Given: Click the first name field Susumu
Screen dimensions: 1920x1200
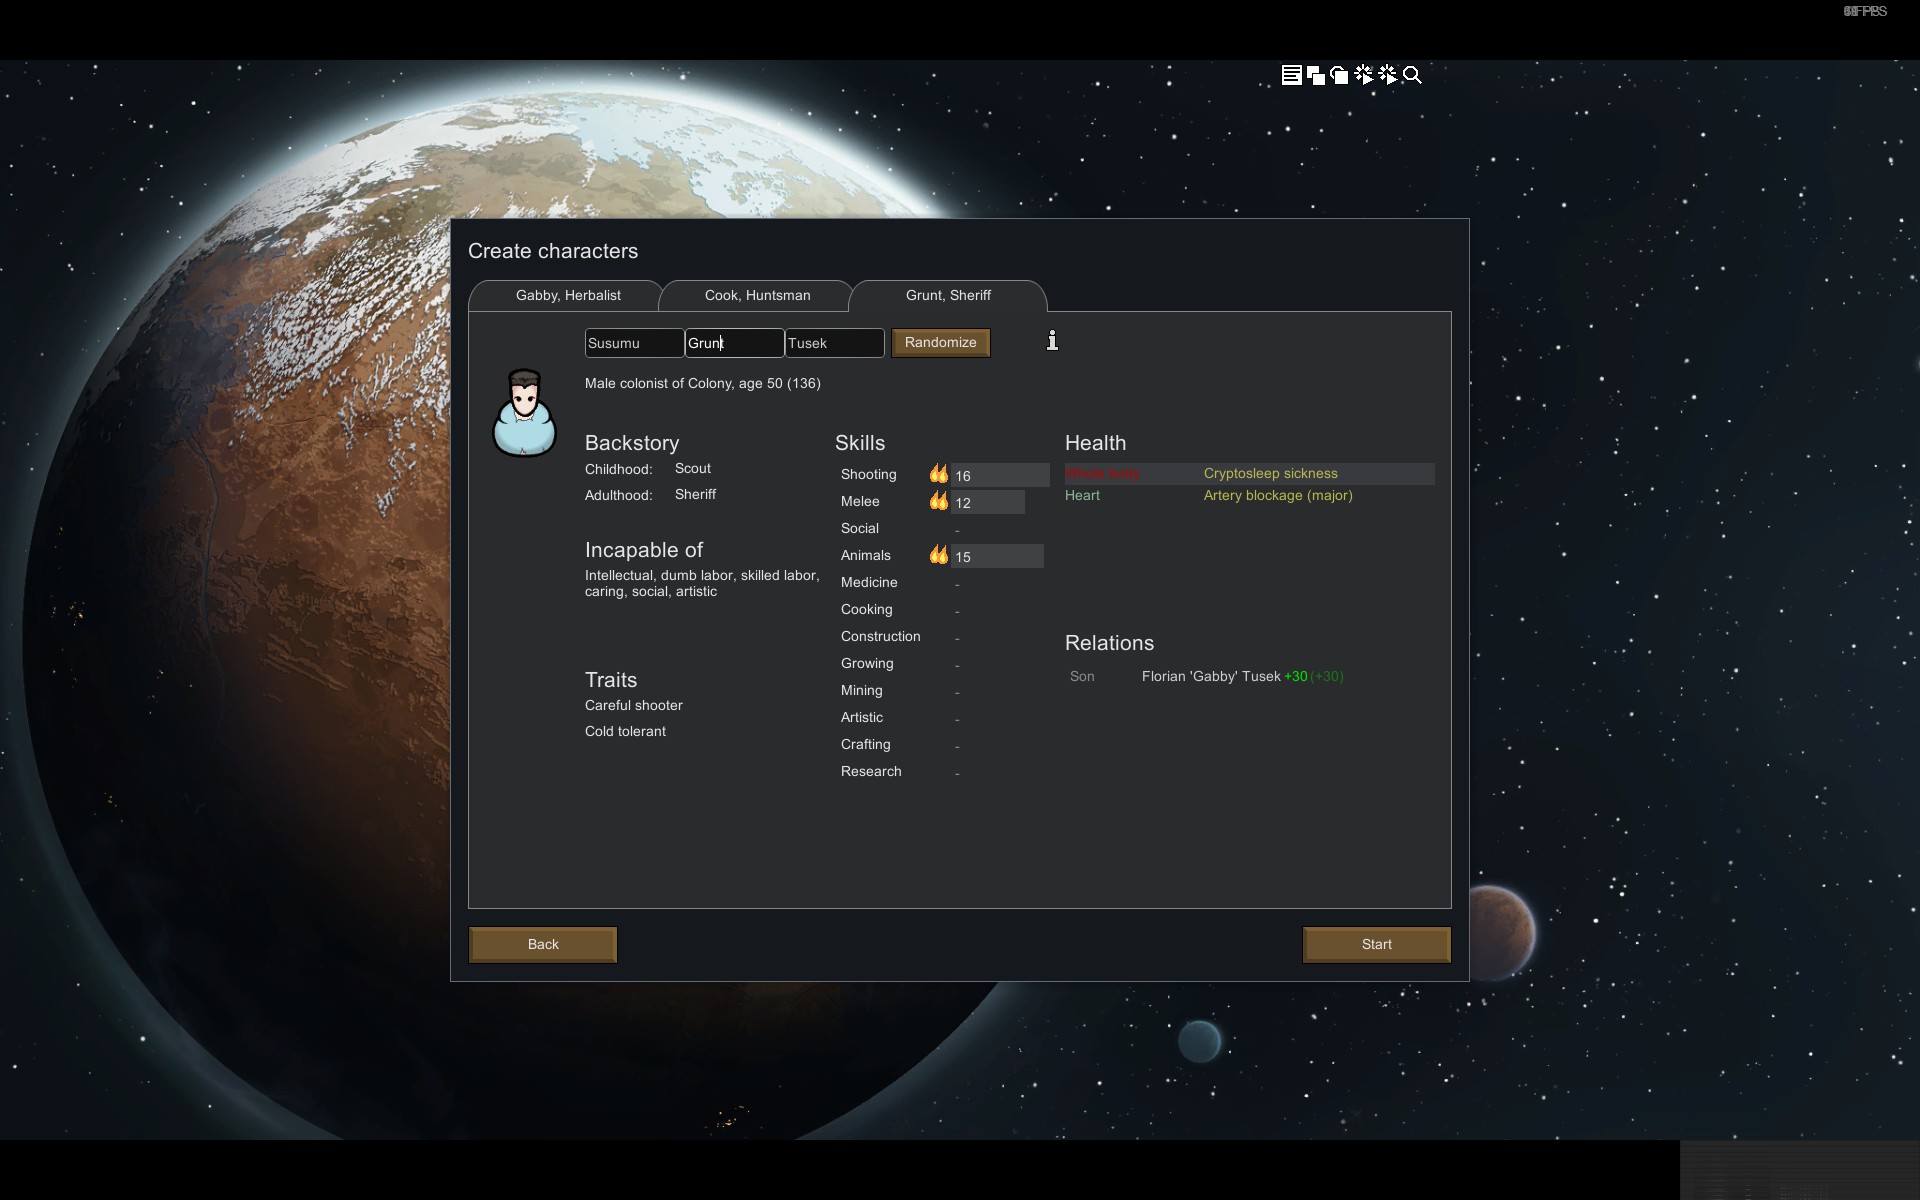Looking at the screenshot, I should tap(633, 343).
